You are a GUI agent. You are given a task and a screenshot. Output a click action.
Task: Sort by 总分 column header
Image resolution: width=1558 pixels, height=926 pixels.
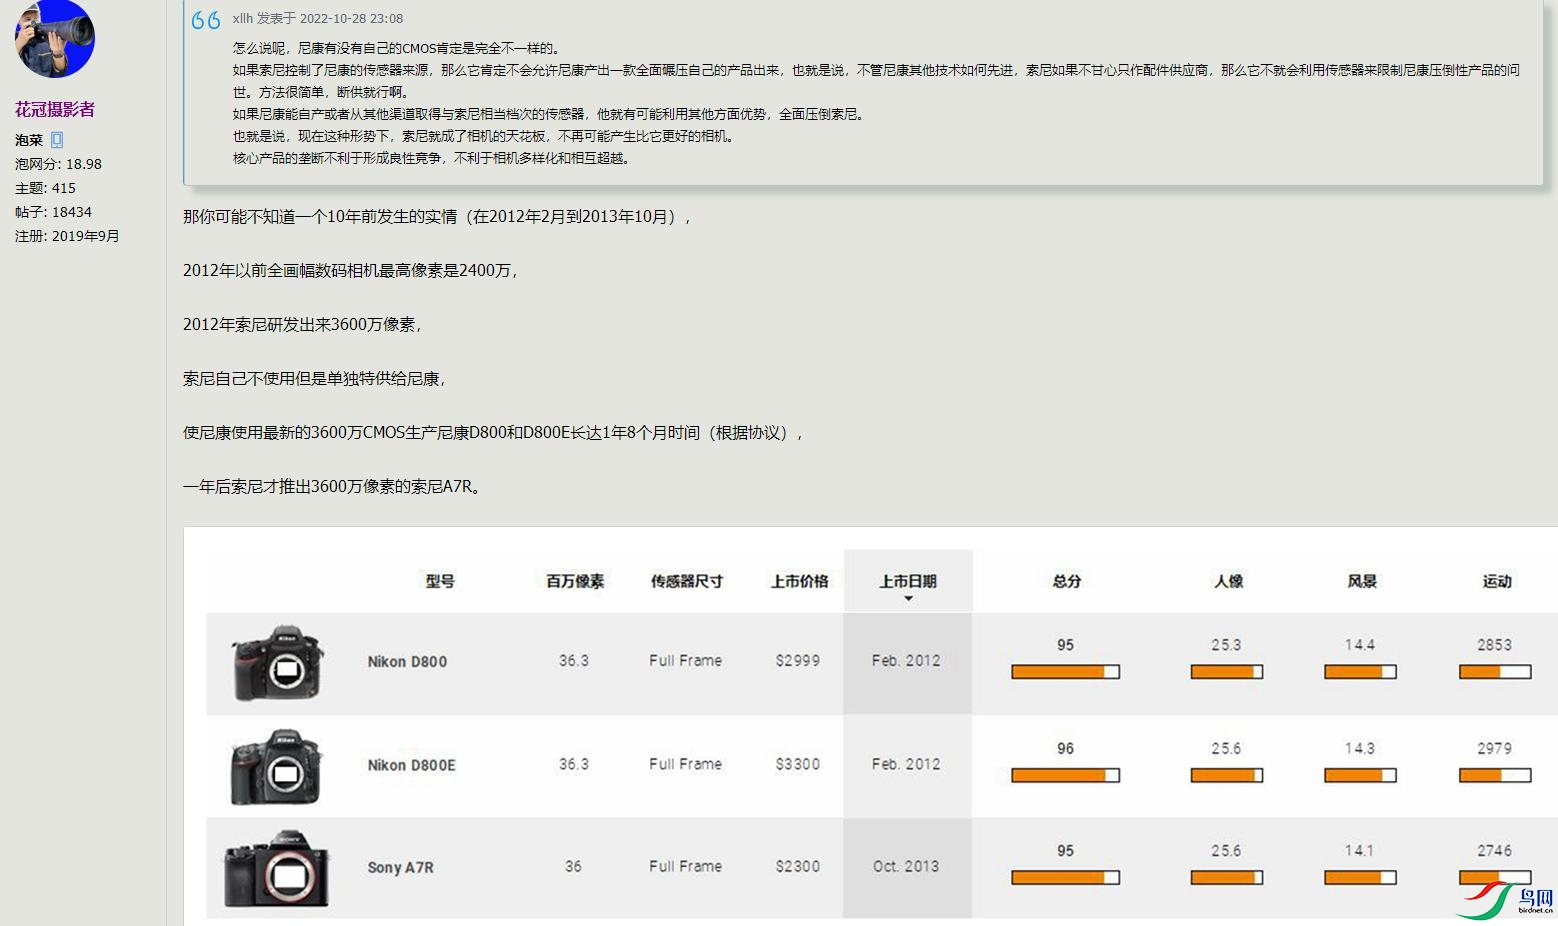point(1066,581)
